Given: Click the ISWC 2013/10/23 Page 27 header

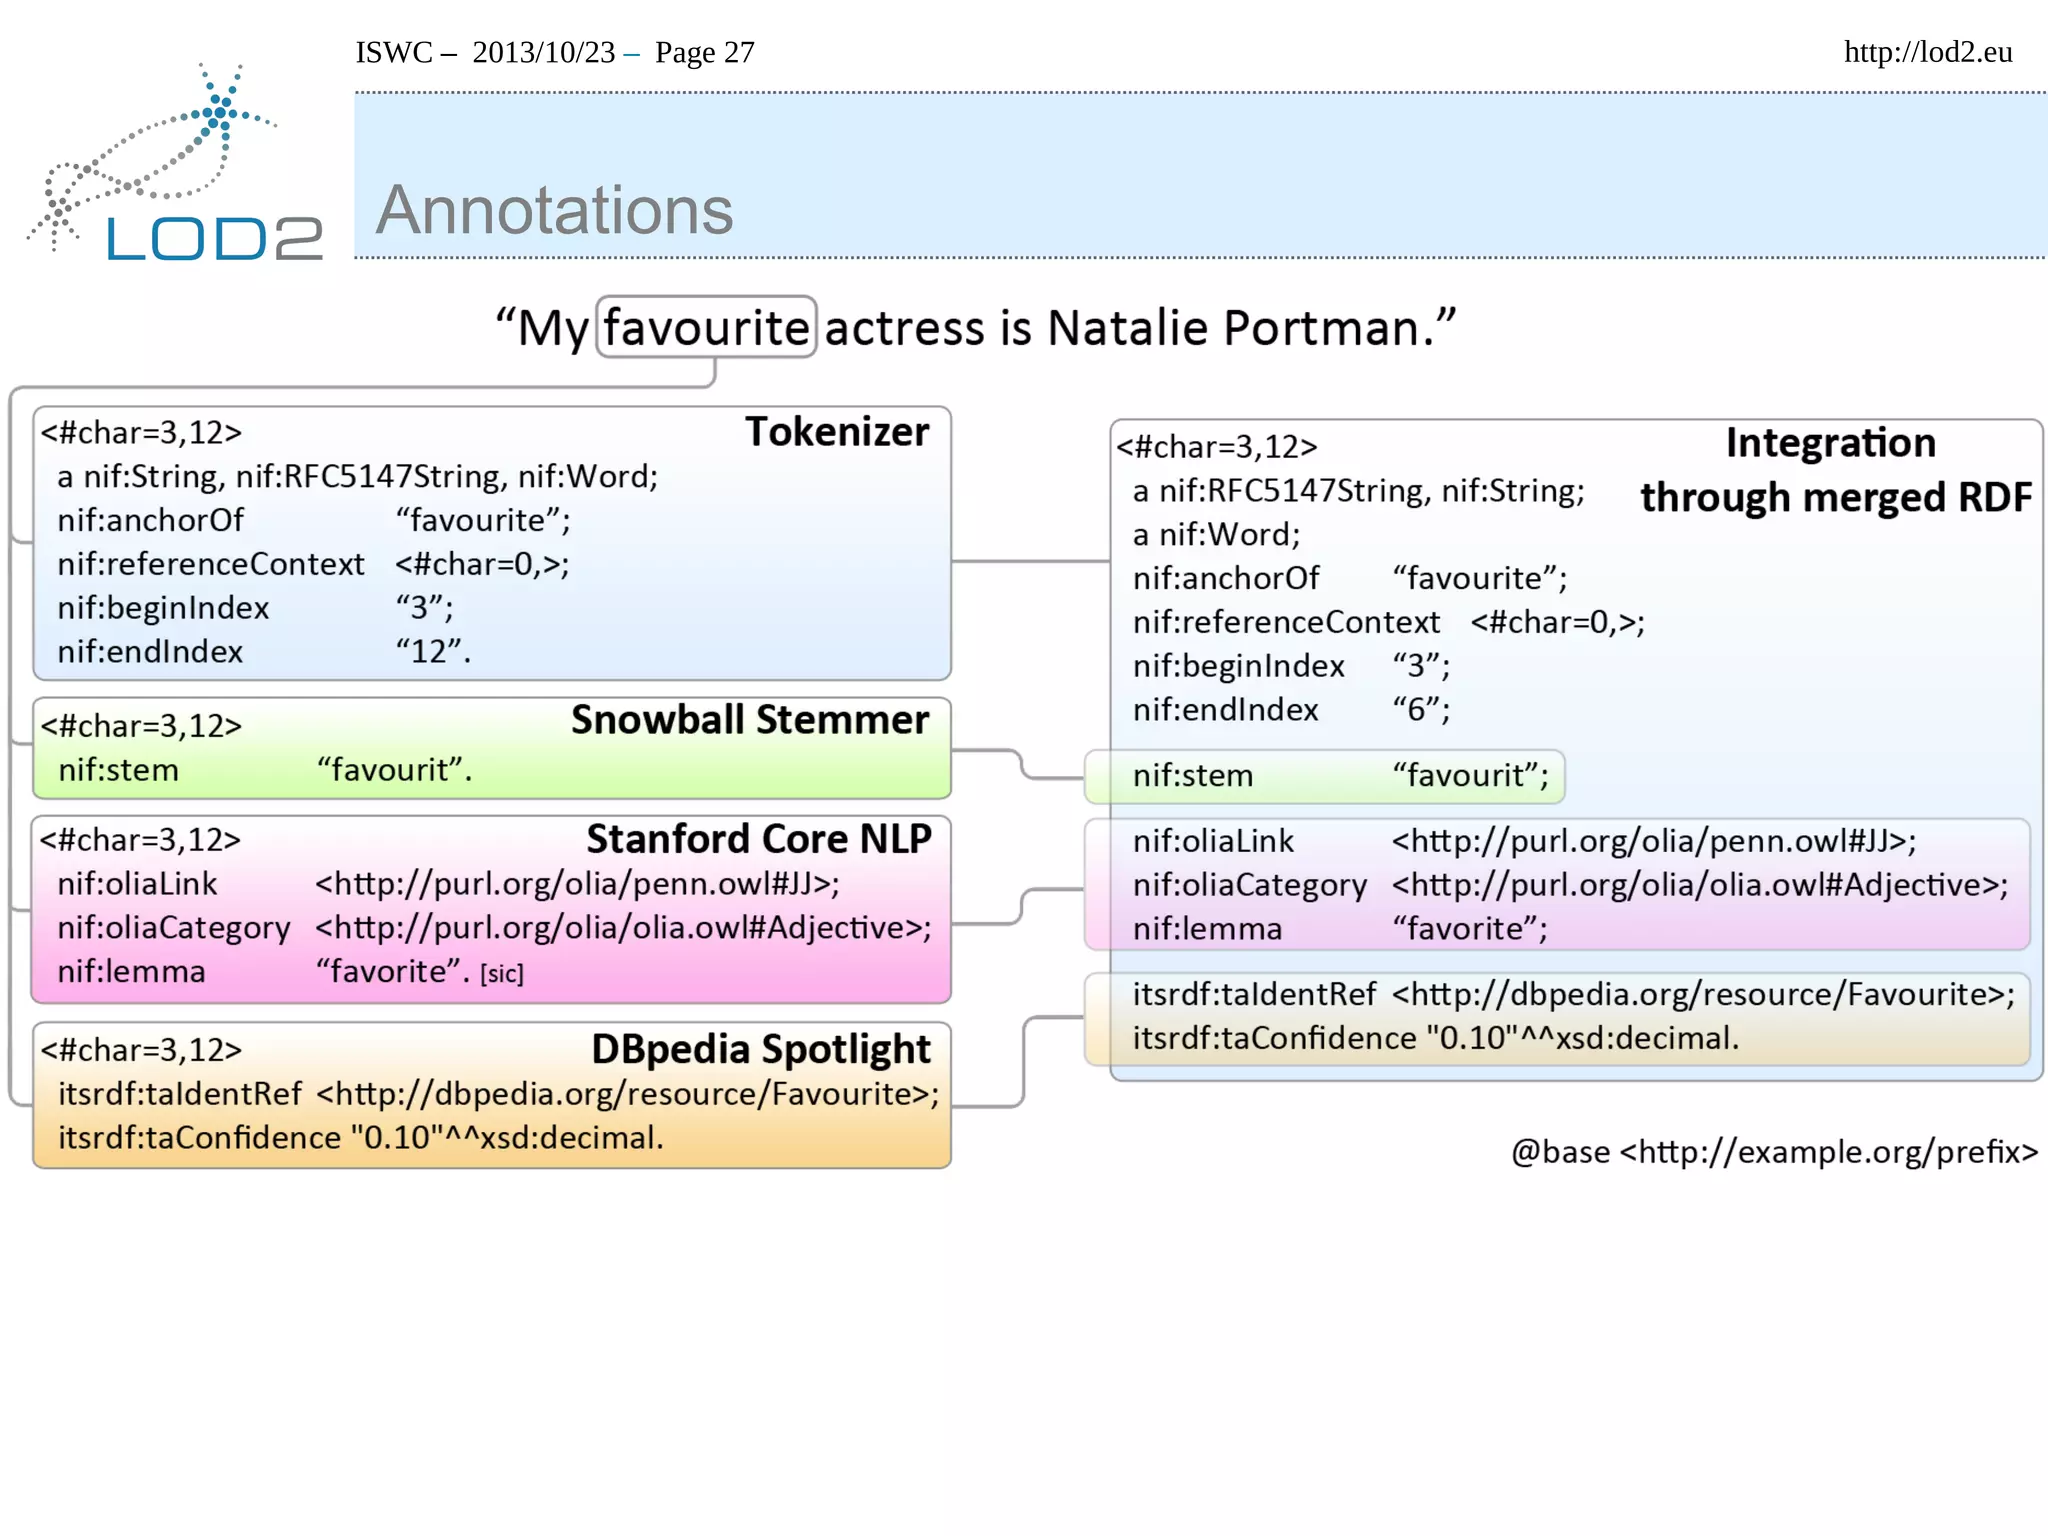Looking at the screenshot, I should click(555, 52).
